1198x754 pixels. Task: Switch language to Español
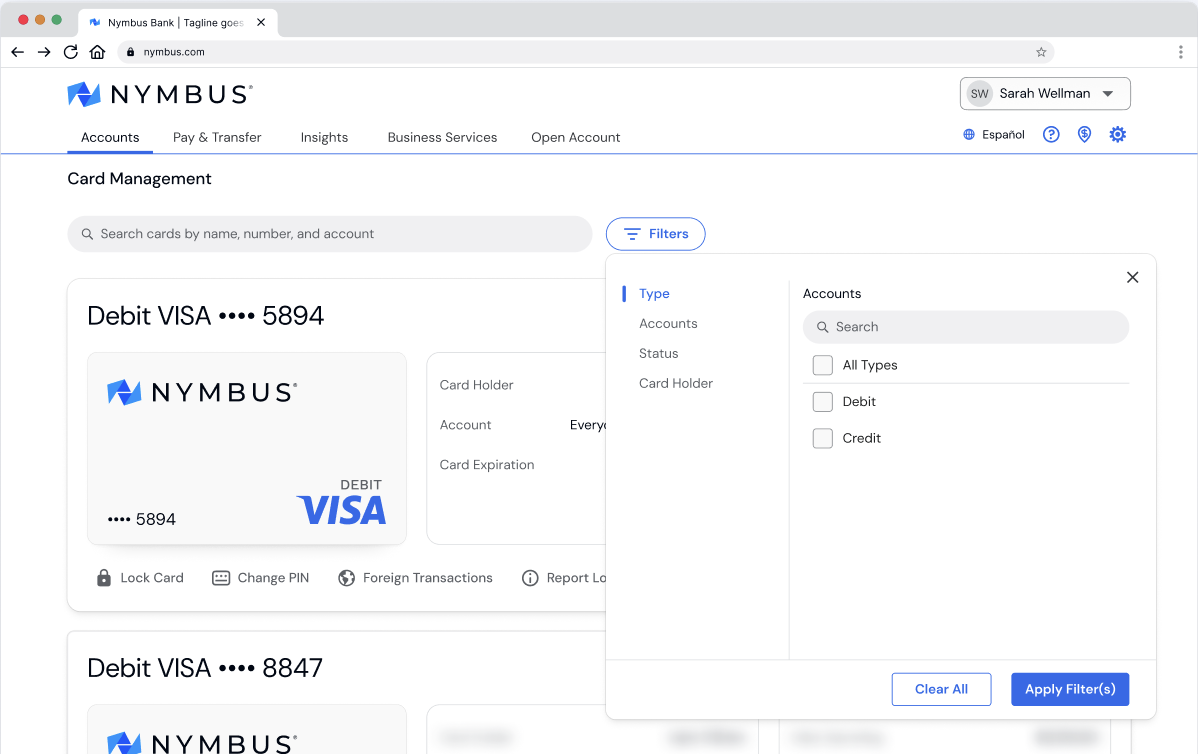click(1003, 134)
